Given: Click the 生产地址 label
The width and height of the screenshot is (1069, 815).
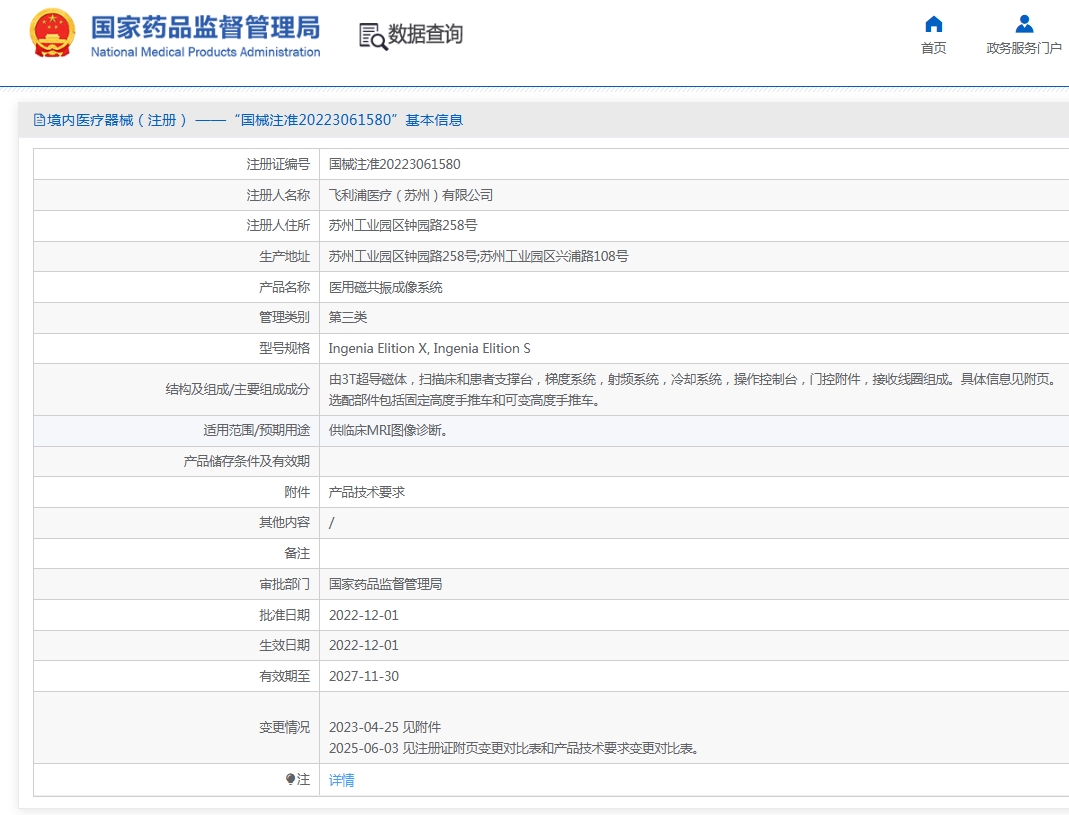Looking at the screenshot, I should (x=284, y=256).
